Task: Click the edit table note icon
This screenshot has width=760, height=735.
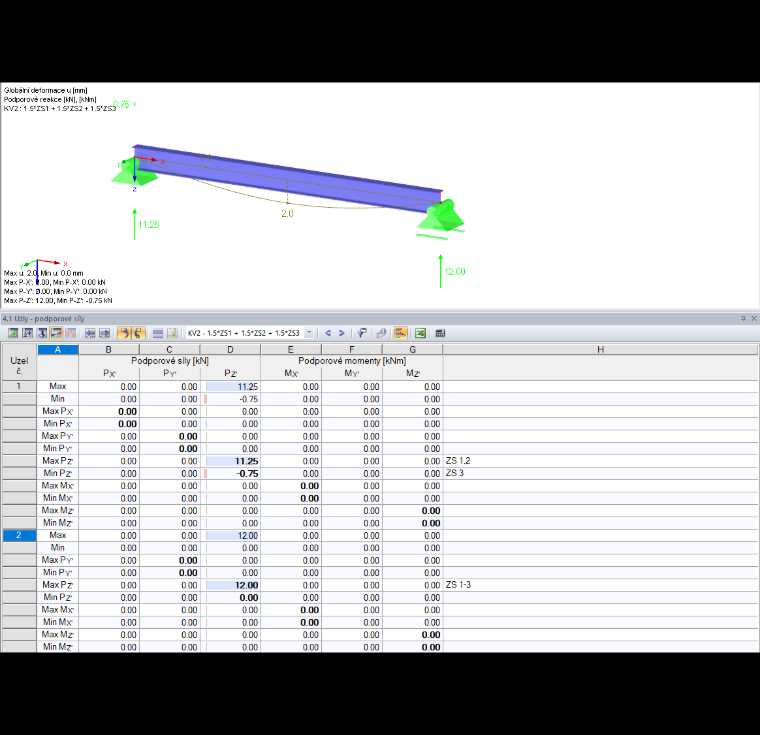Action: coord(172,333)
